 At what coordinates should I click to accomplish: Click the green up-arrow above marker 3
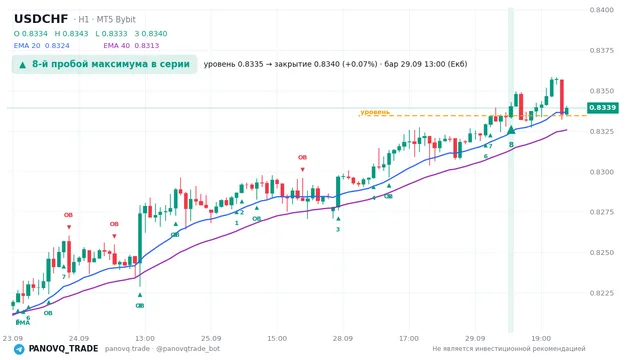pos(338,219)
